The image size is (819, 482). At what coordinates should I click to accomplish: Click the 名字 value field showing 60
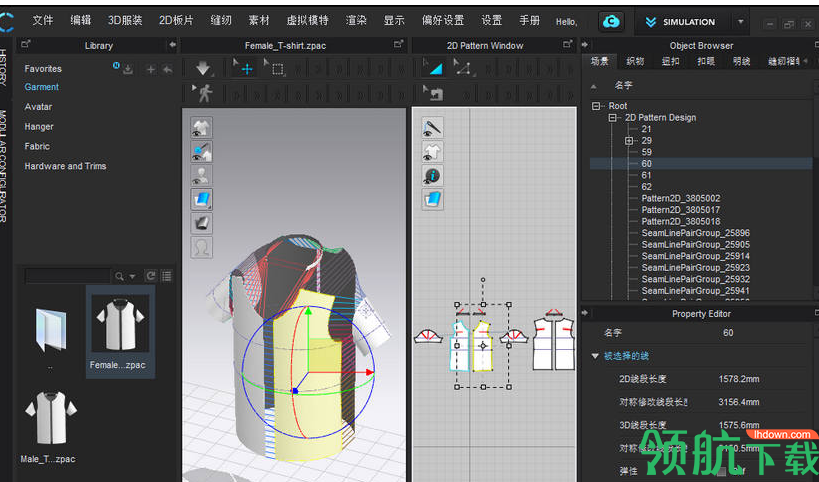click(x=728, y=333)
